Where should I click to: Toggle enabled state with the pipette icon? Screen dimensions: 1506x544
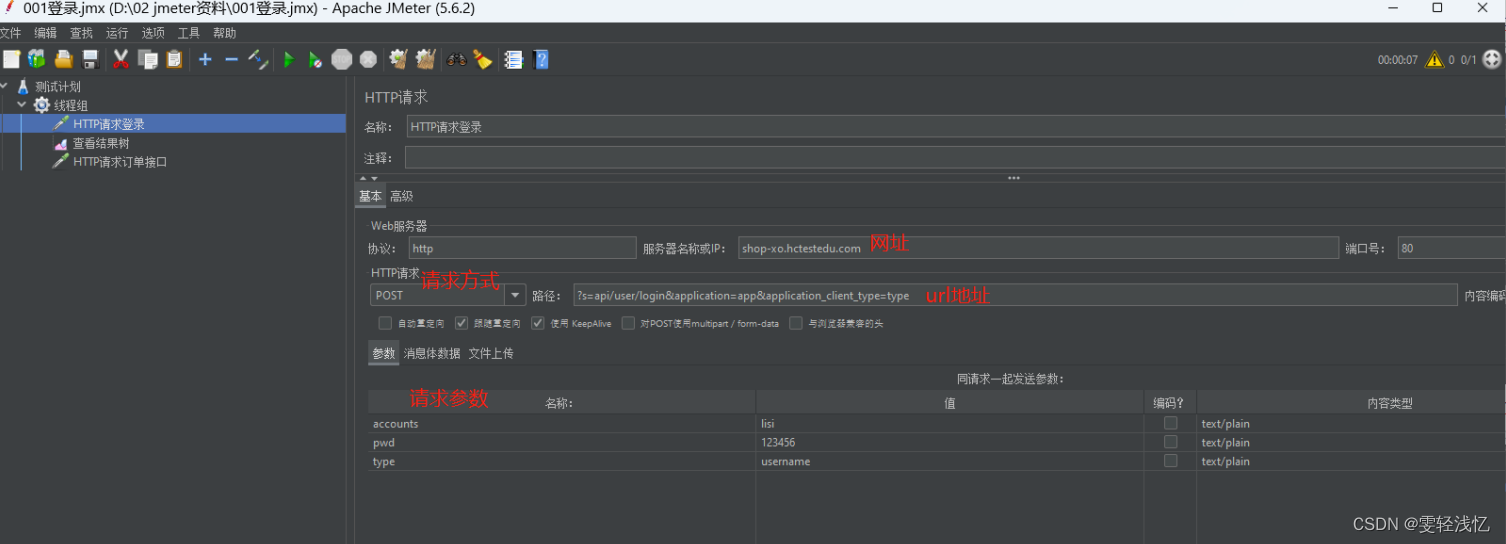(258, 59)
